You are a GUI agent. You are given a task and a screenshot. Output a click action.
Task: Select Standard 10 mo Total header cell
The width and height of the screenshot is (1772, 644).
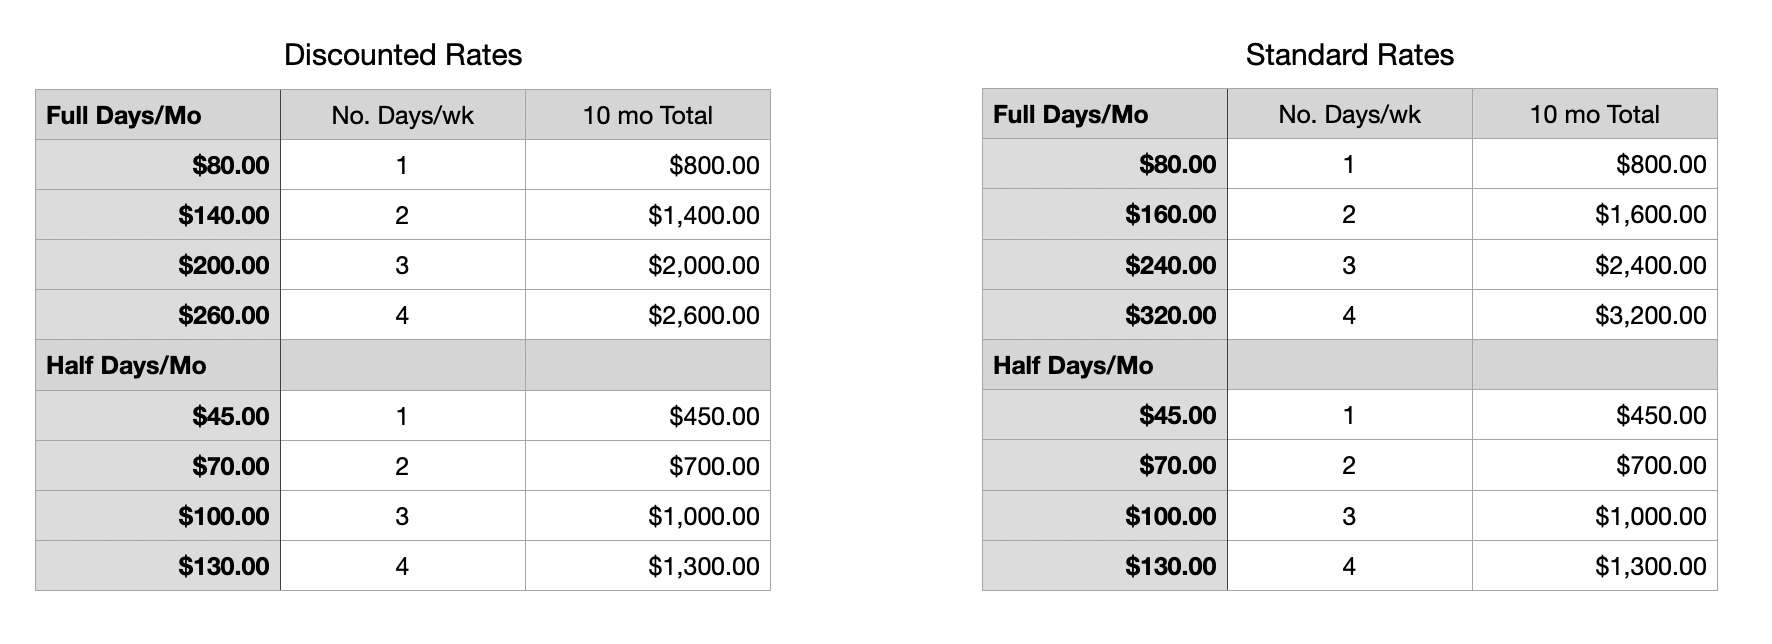pos(1594,115)
